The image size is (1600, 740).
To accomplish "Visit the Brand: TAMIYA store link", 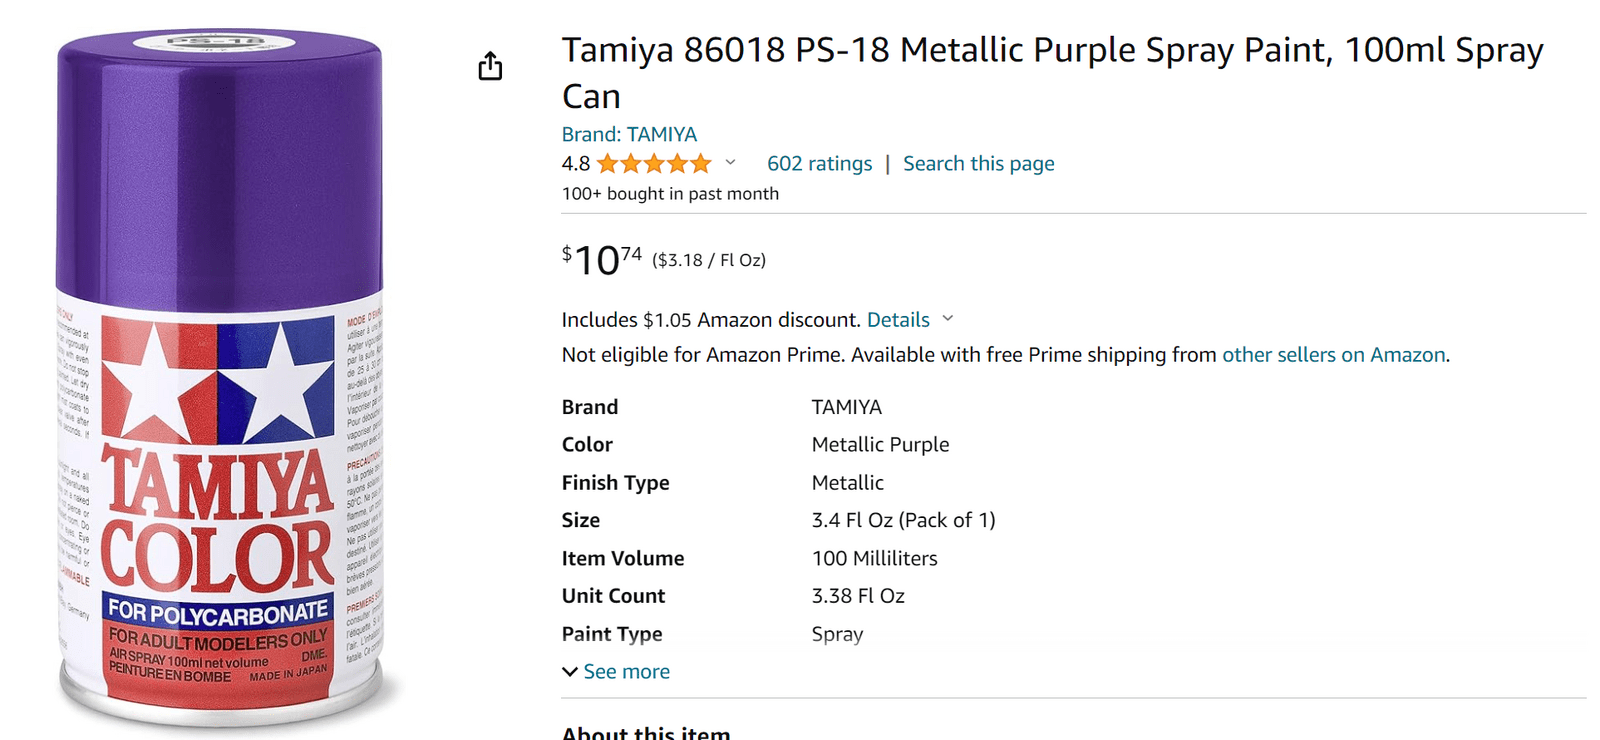I will point(629,134).
